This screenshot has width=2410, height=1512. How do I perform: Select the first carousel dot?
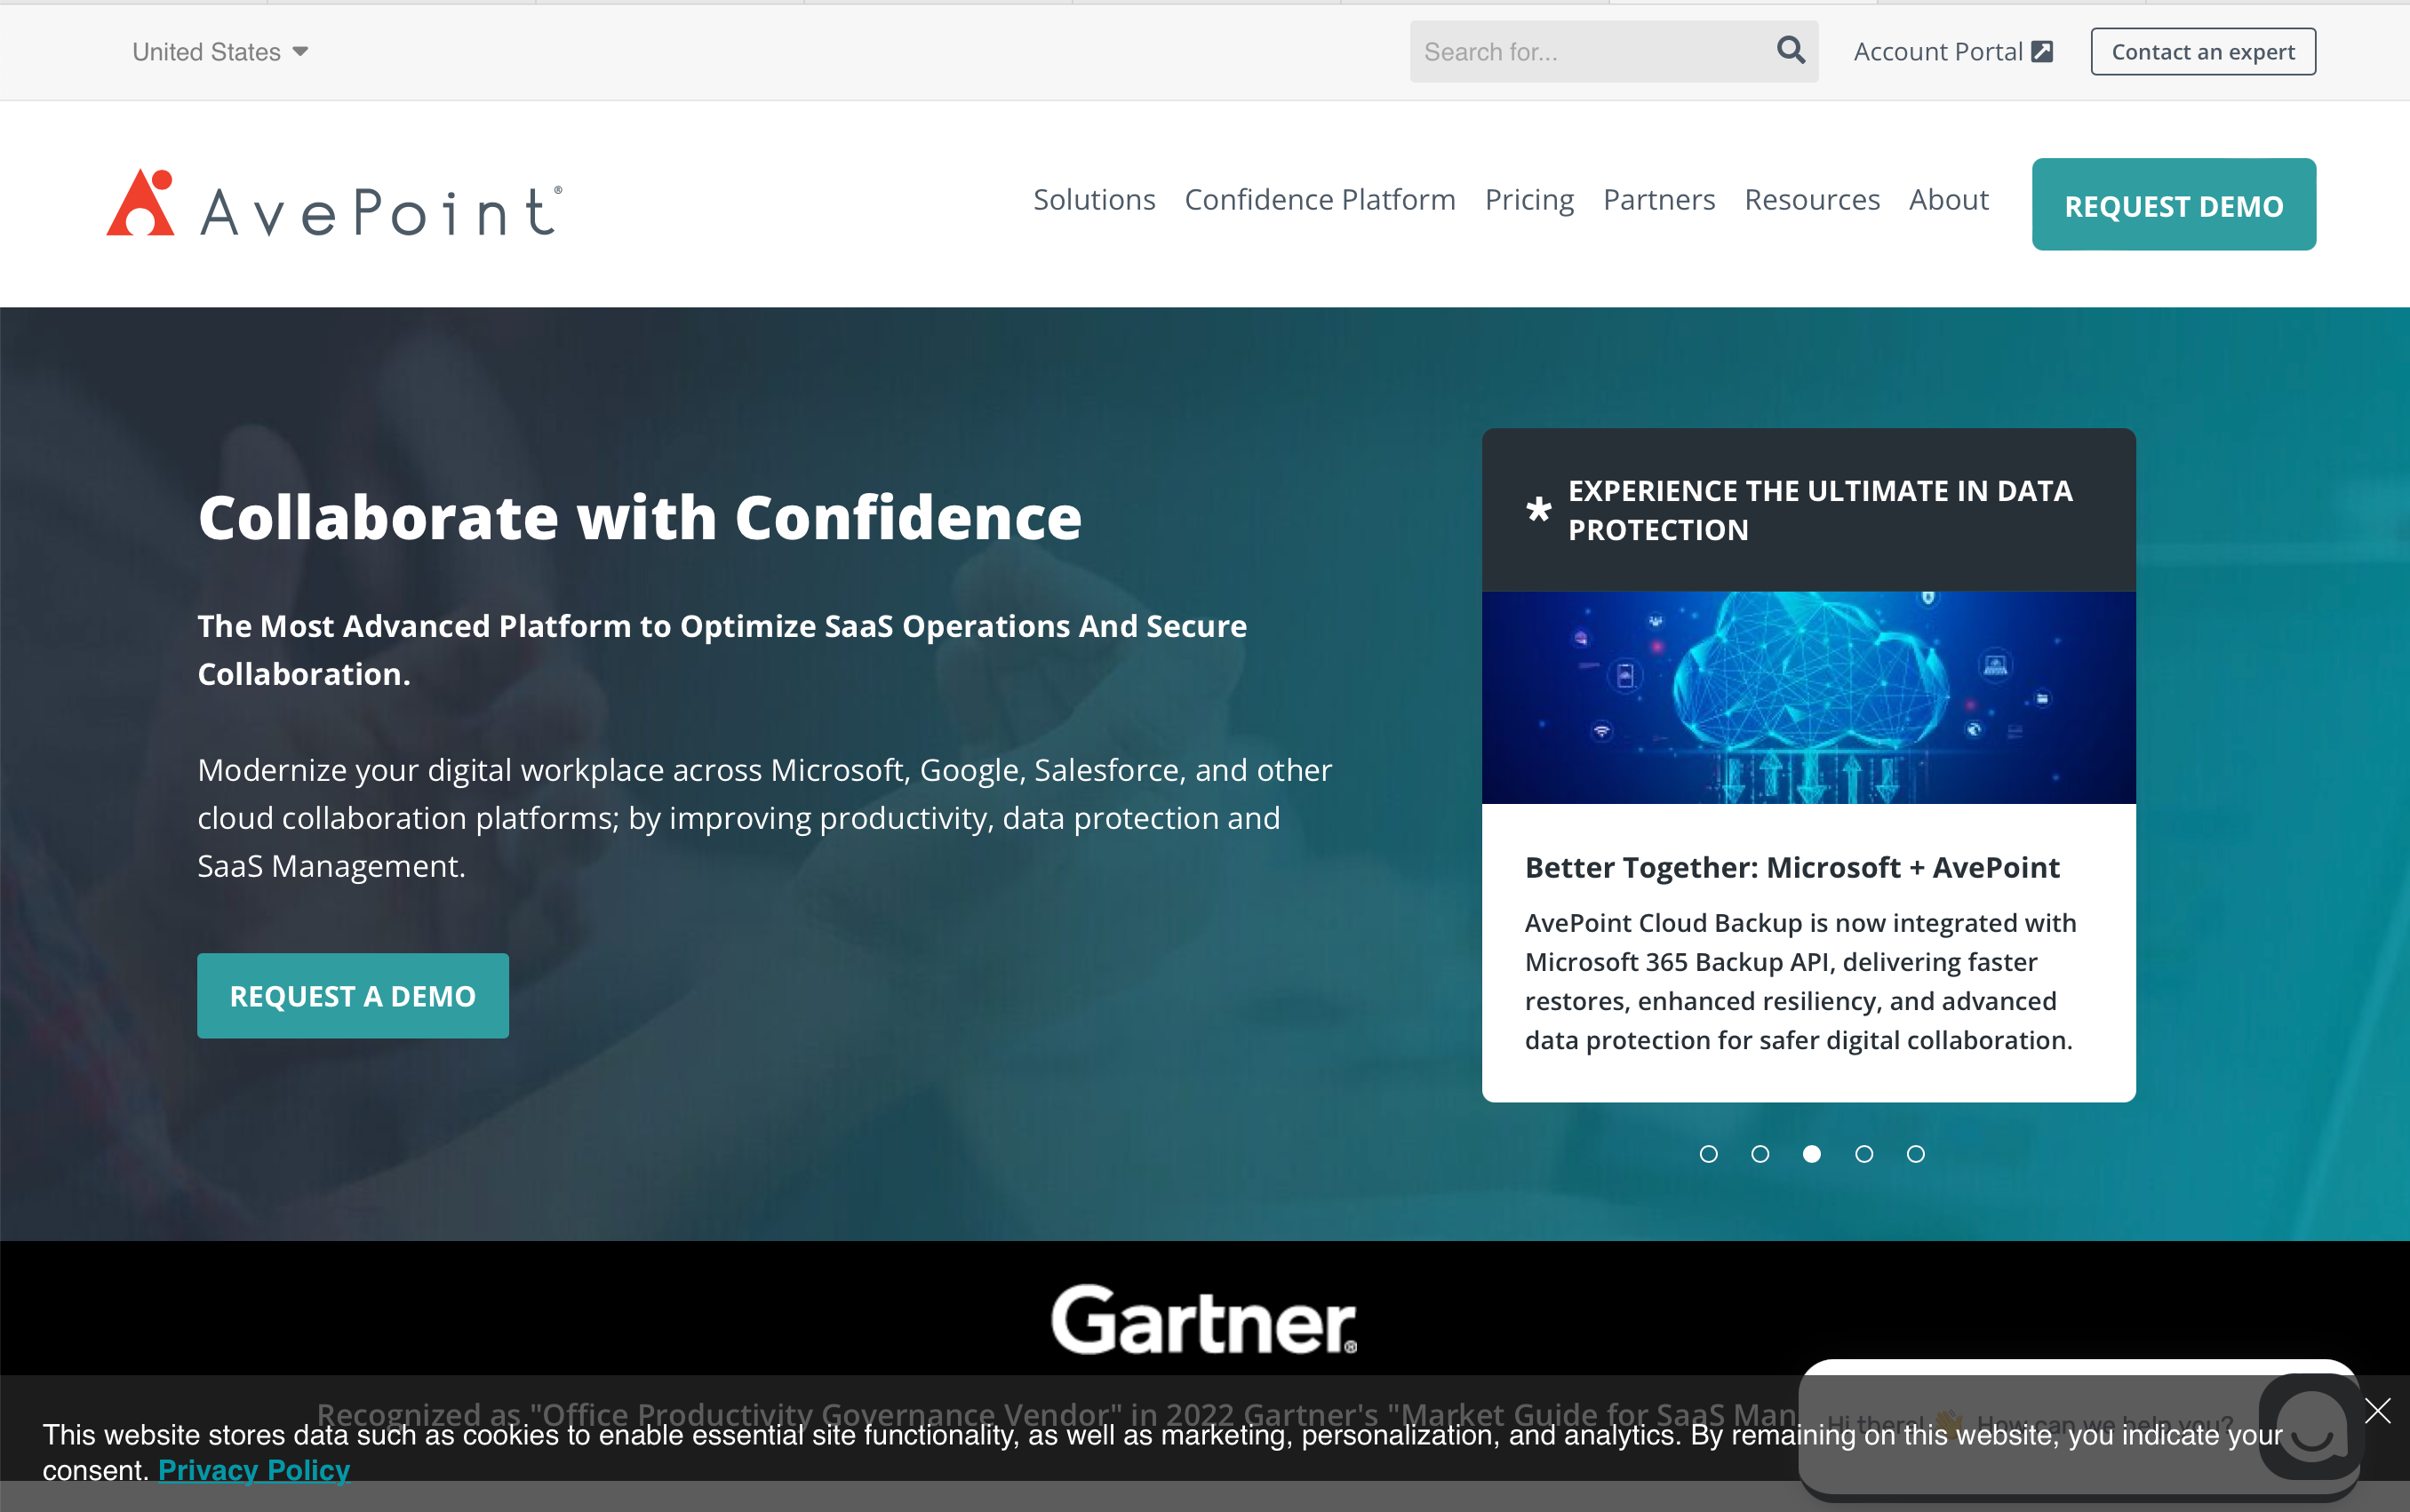(1708, 1154)
